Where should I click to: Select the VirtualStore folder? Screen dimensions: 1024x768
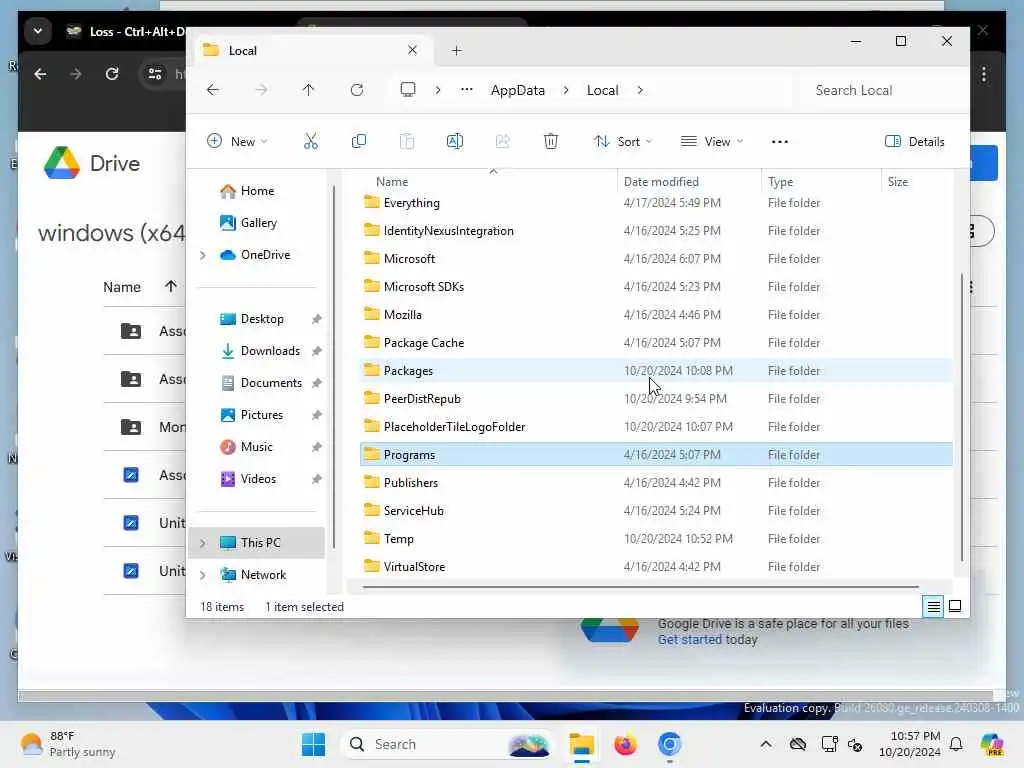[656, 567]
